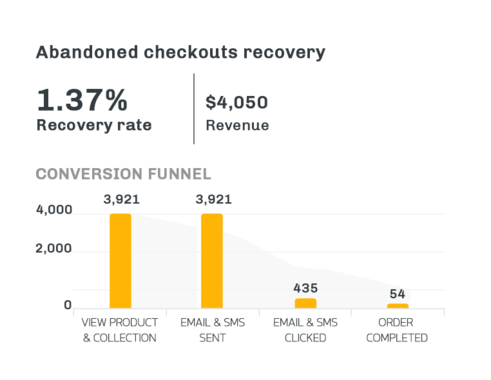Click the Recovery rate caption

point(94,125)
